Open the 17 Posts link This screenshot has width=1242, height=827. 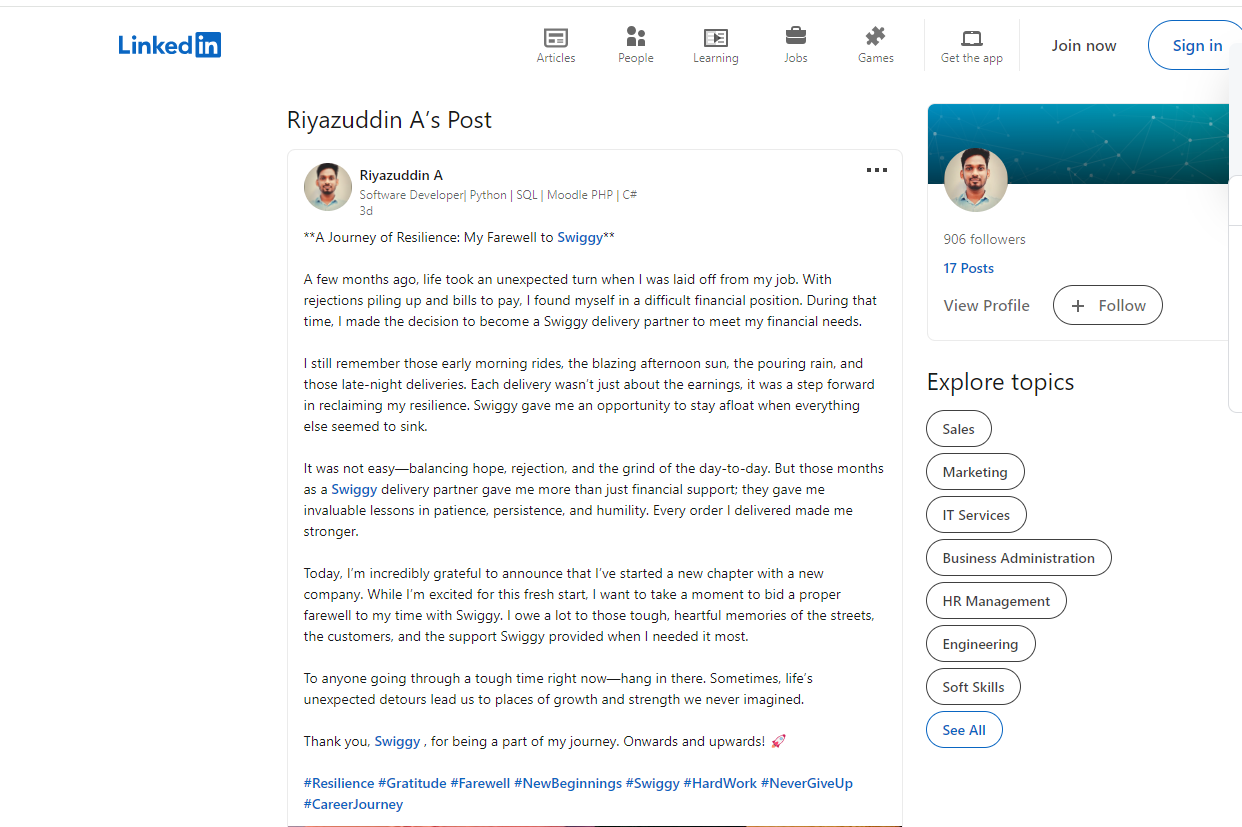pyautogui.click(x=968, y=268)
